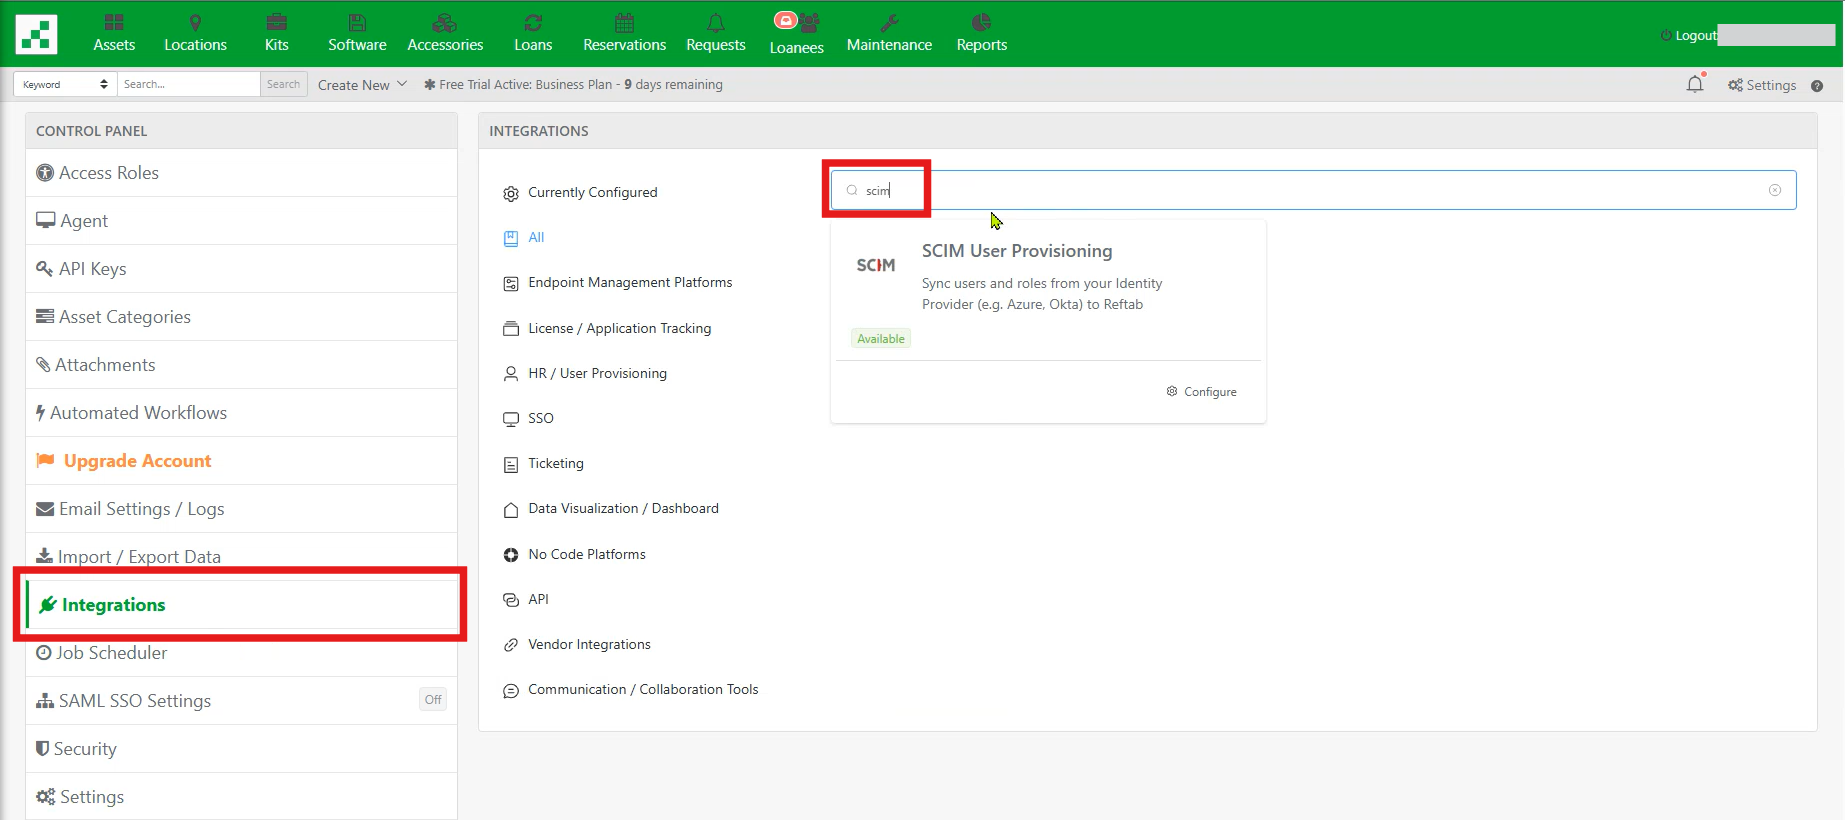Image resolution: width=1845 pixels, height=820 pixels.
Task: Open the Requests page
Action: point(716,34)
